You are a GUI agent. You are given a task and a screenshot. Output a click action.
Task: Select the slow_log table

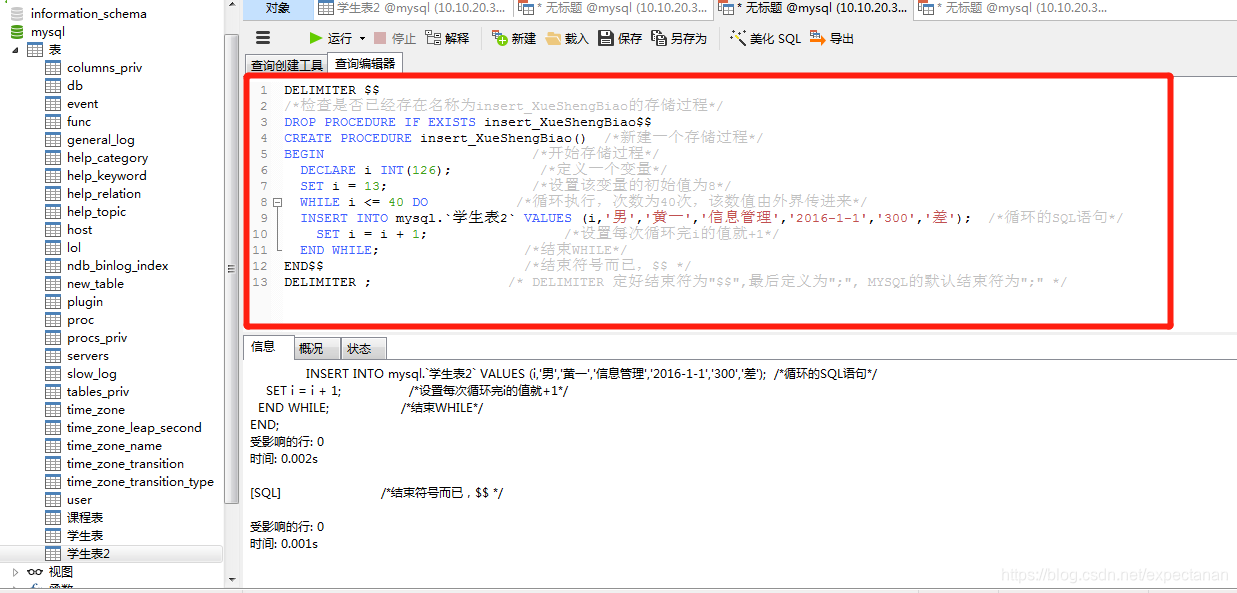pyautogui.click(x=91, y=374)
